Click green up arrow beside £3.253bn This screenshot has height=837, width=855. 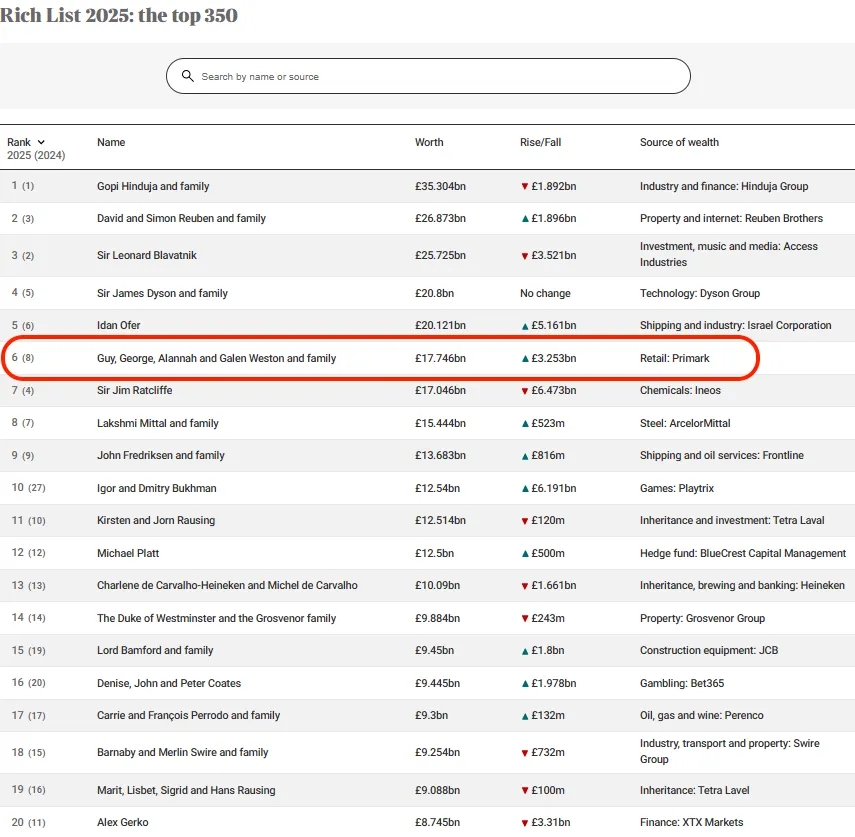(524, 359)
